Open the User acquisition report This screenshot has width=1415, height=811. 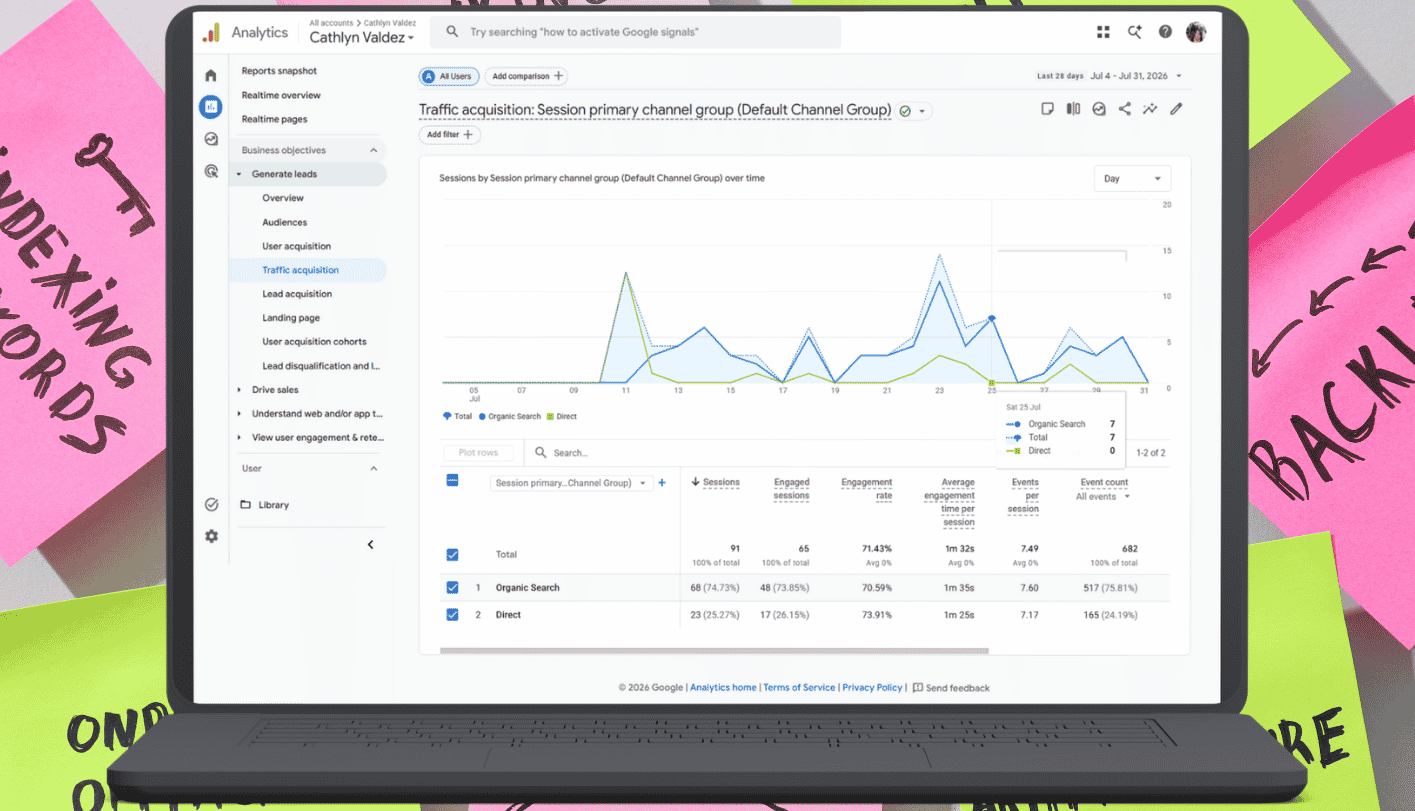point(297,246)
